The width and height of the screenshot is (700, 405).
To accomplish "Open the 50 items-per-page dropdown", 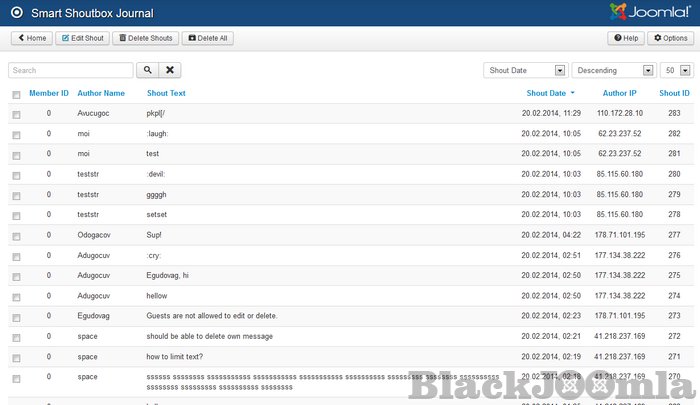I will pyautogui.click(x=677, y=71).
